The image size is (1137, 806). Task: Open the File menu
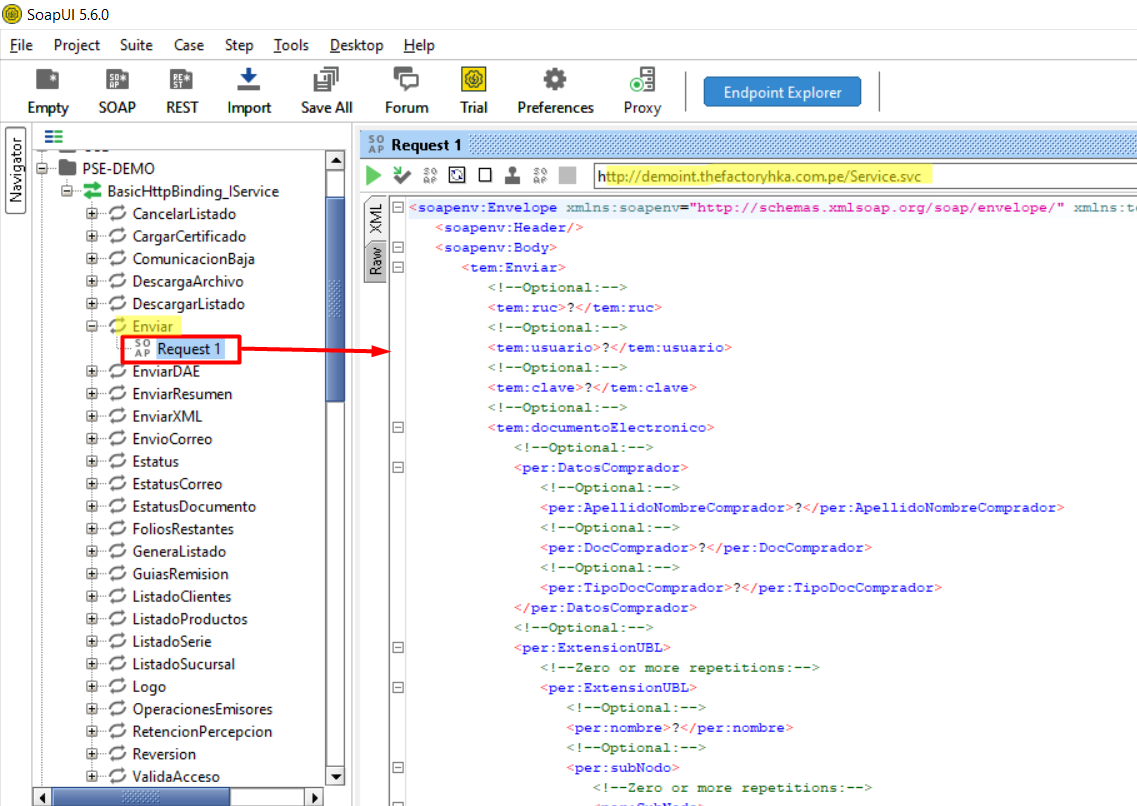point(21,45)
